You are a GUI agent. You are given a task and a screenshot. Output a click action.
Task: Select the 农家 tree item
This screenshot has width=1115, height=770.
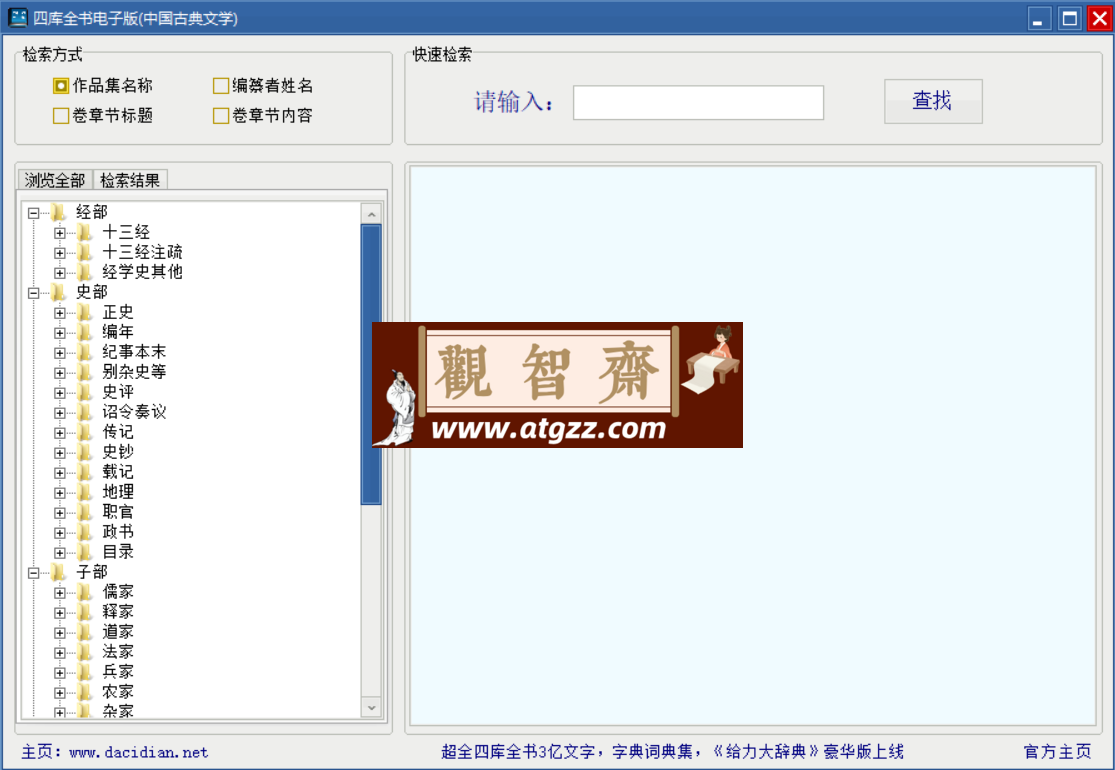(118, 692)
